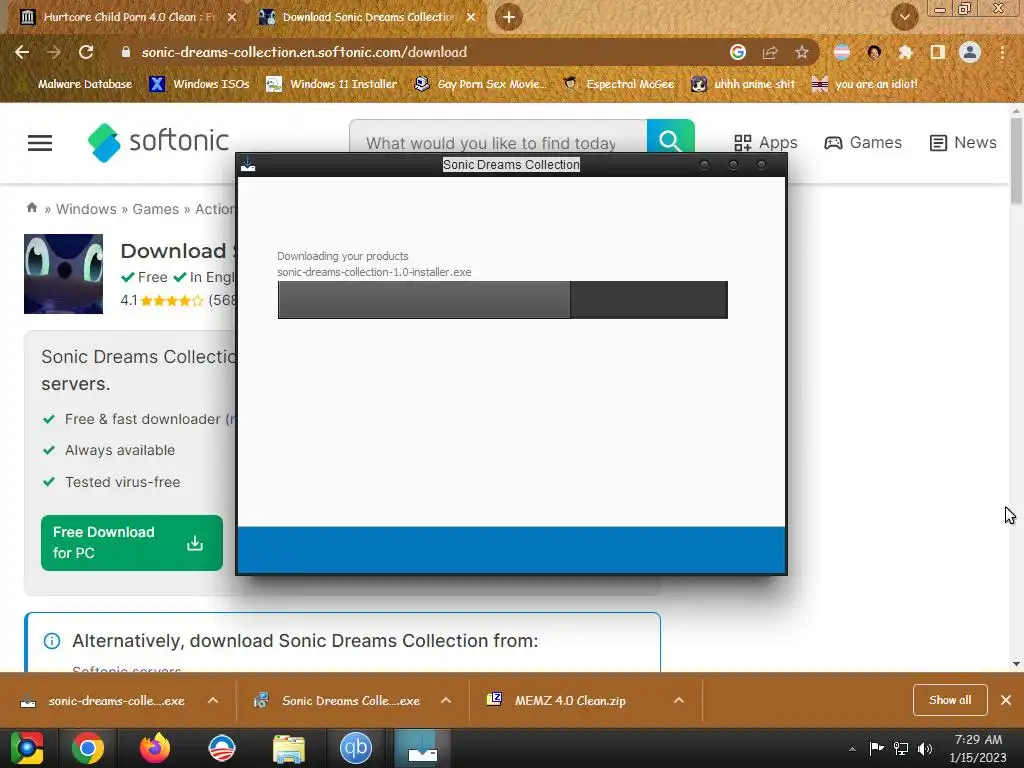The image size is (1024, 768).
Task: Click the installer download progress bar
Action: [x=502, y=300]
